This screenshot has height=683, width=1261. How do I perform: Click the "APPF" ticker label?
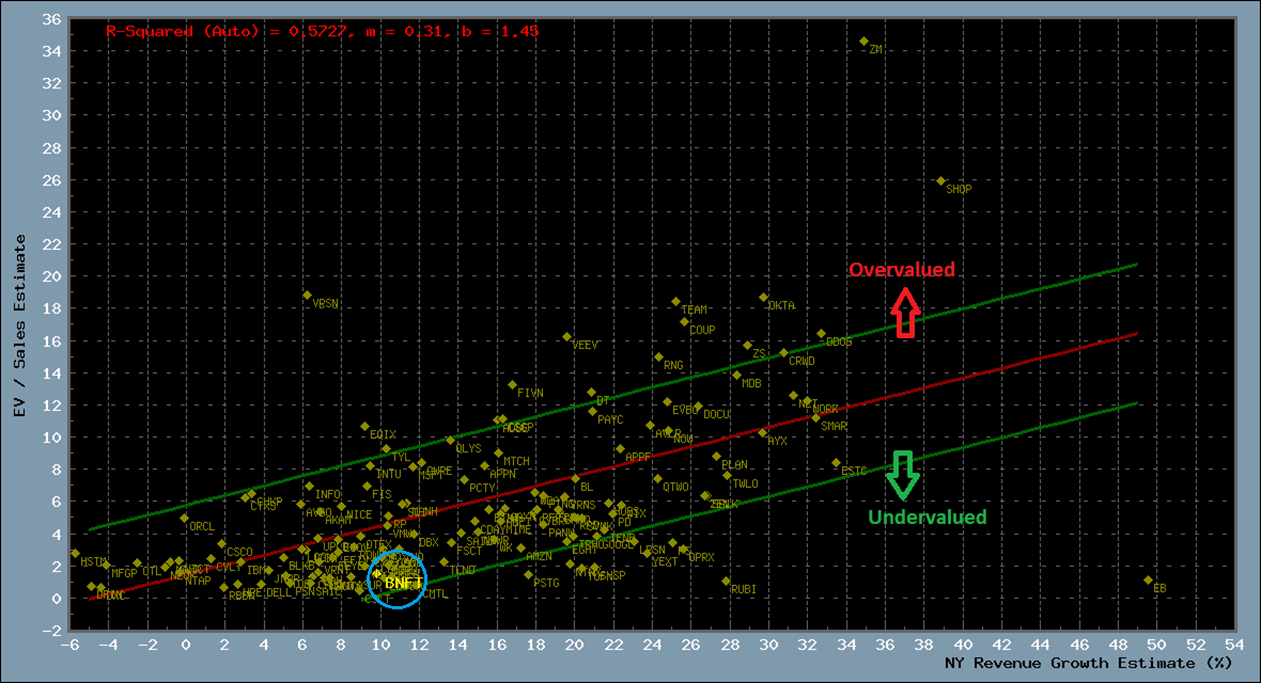[x=638, y=457]
